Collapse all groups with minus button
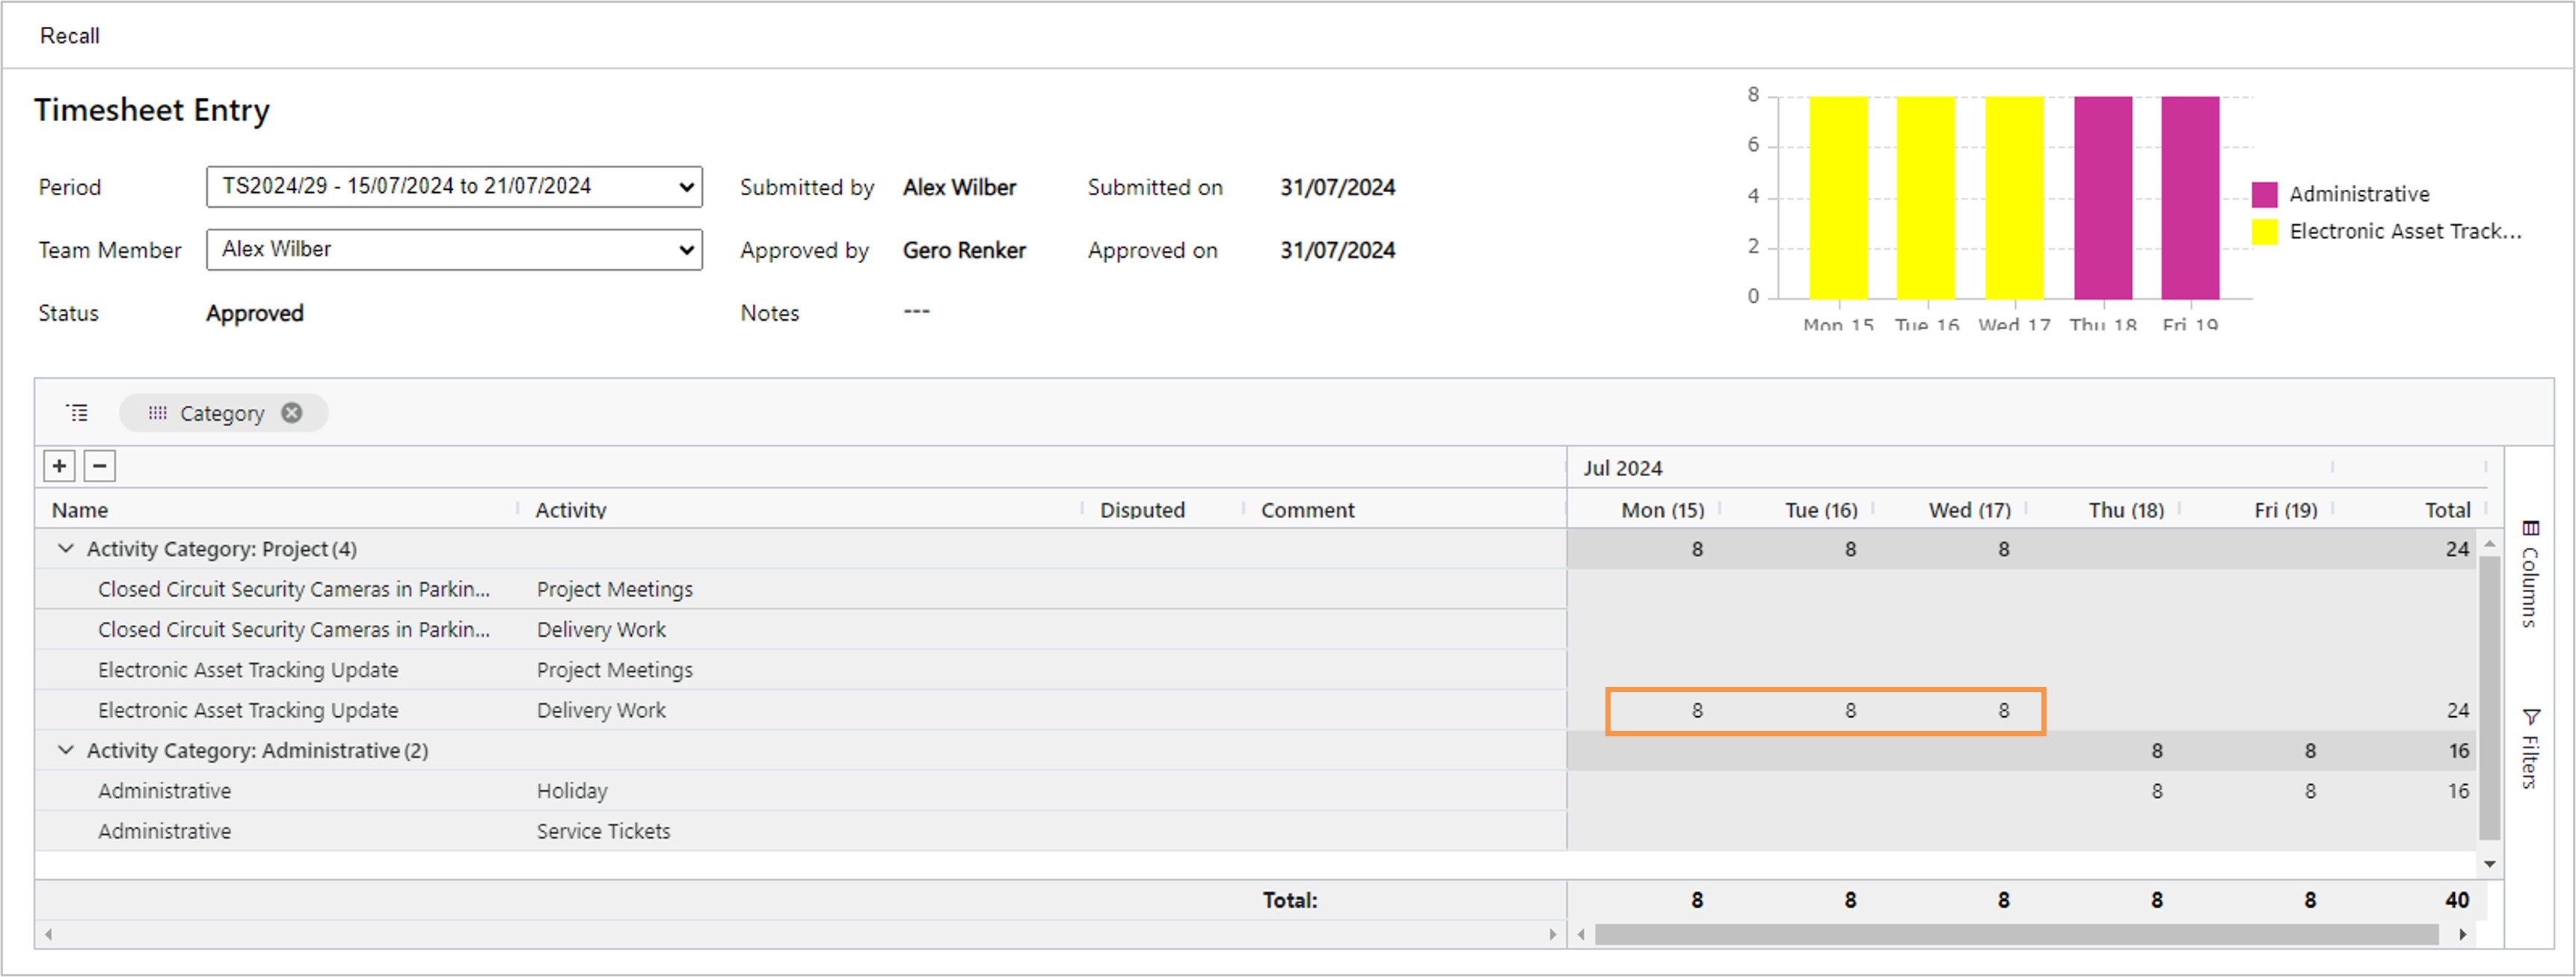Screen dimensions: 2576x977 (x=99, y=466)
